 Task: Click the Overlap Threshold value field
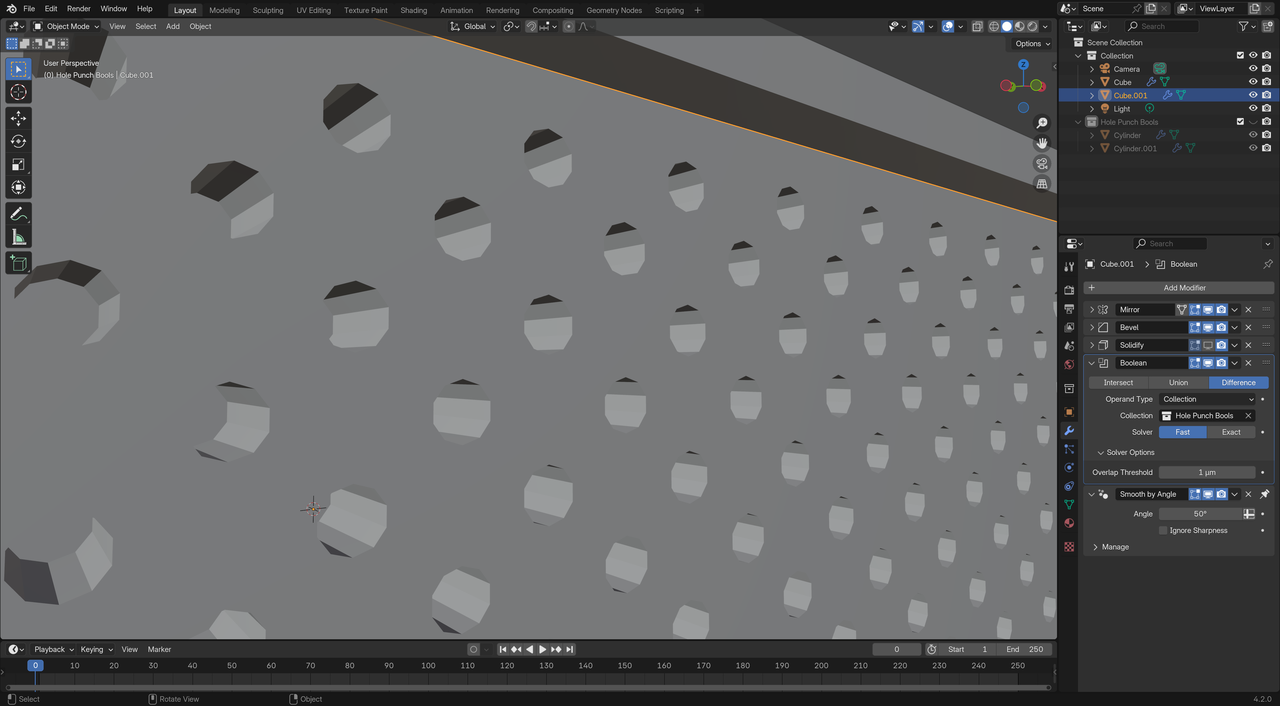coord(1207,472)
